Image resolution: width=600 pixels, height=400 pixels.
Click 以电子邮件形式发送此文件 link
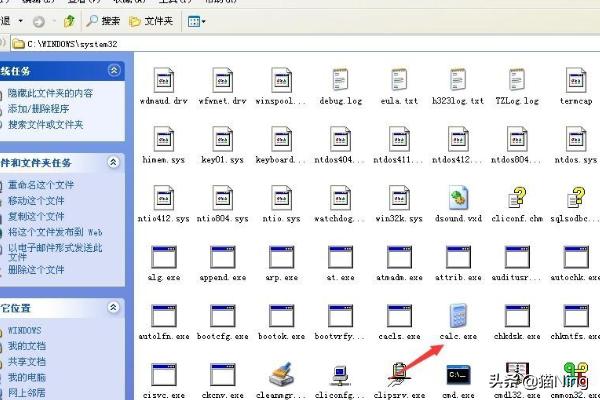(55, 252)
